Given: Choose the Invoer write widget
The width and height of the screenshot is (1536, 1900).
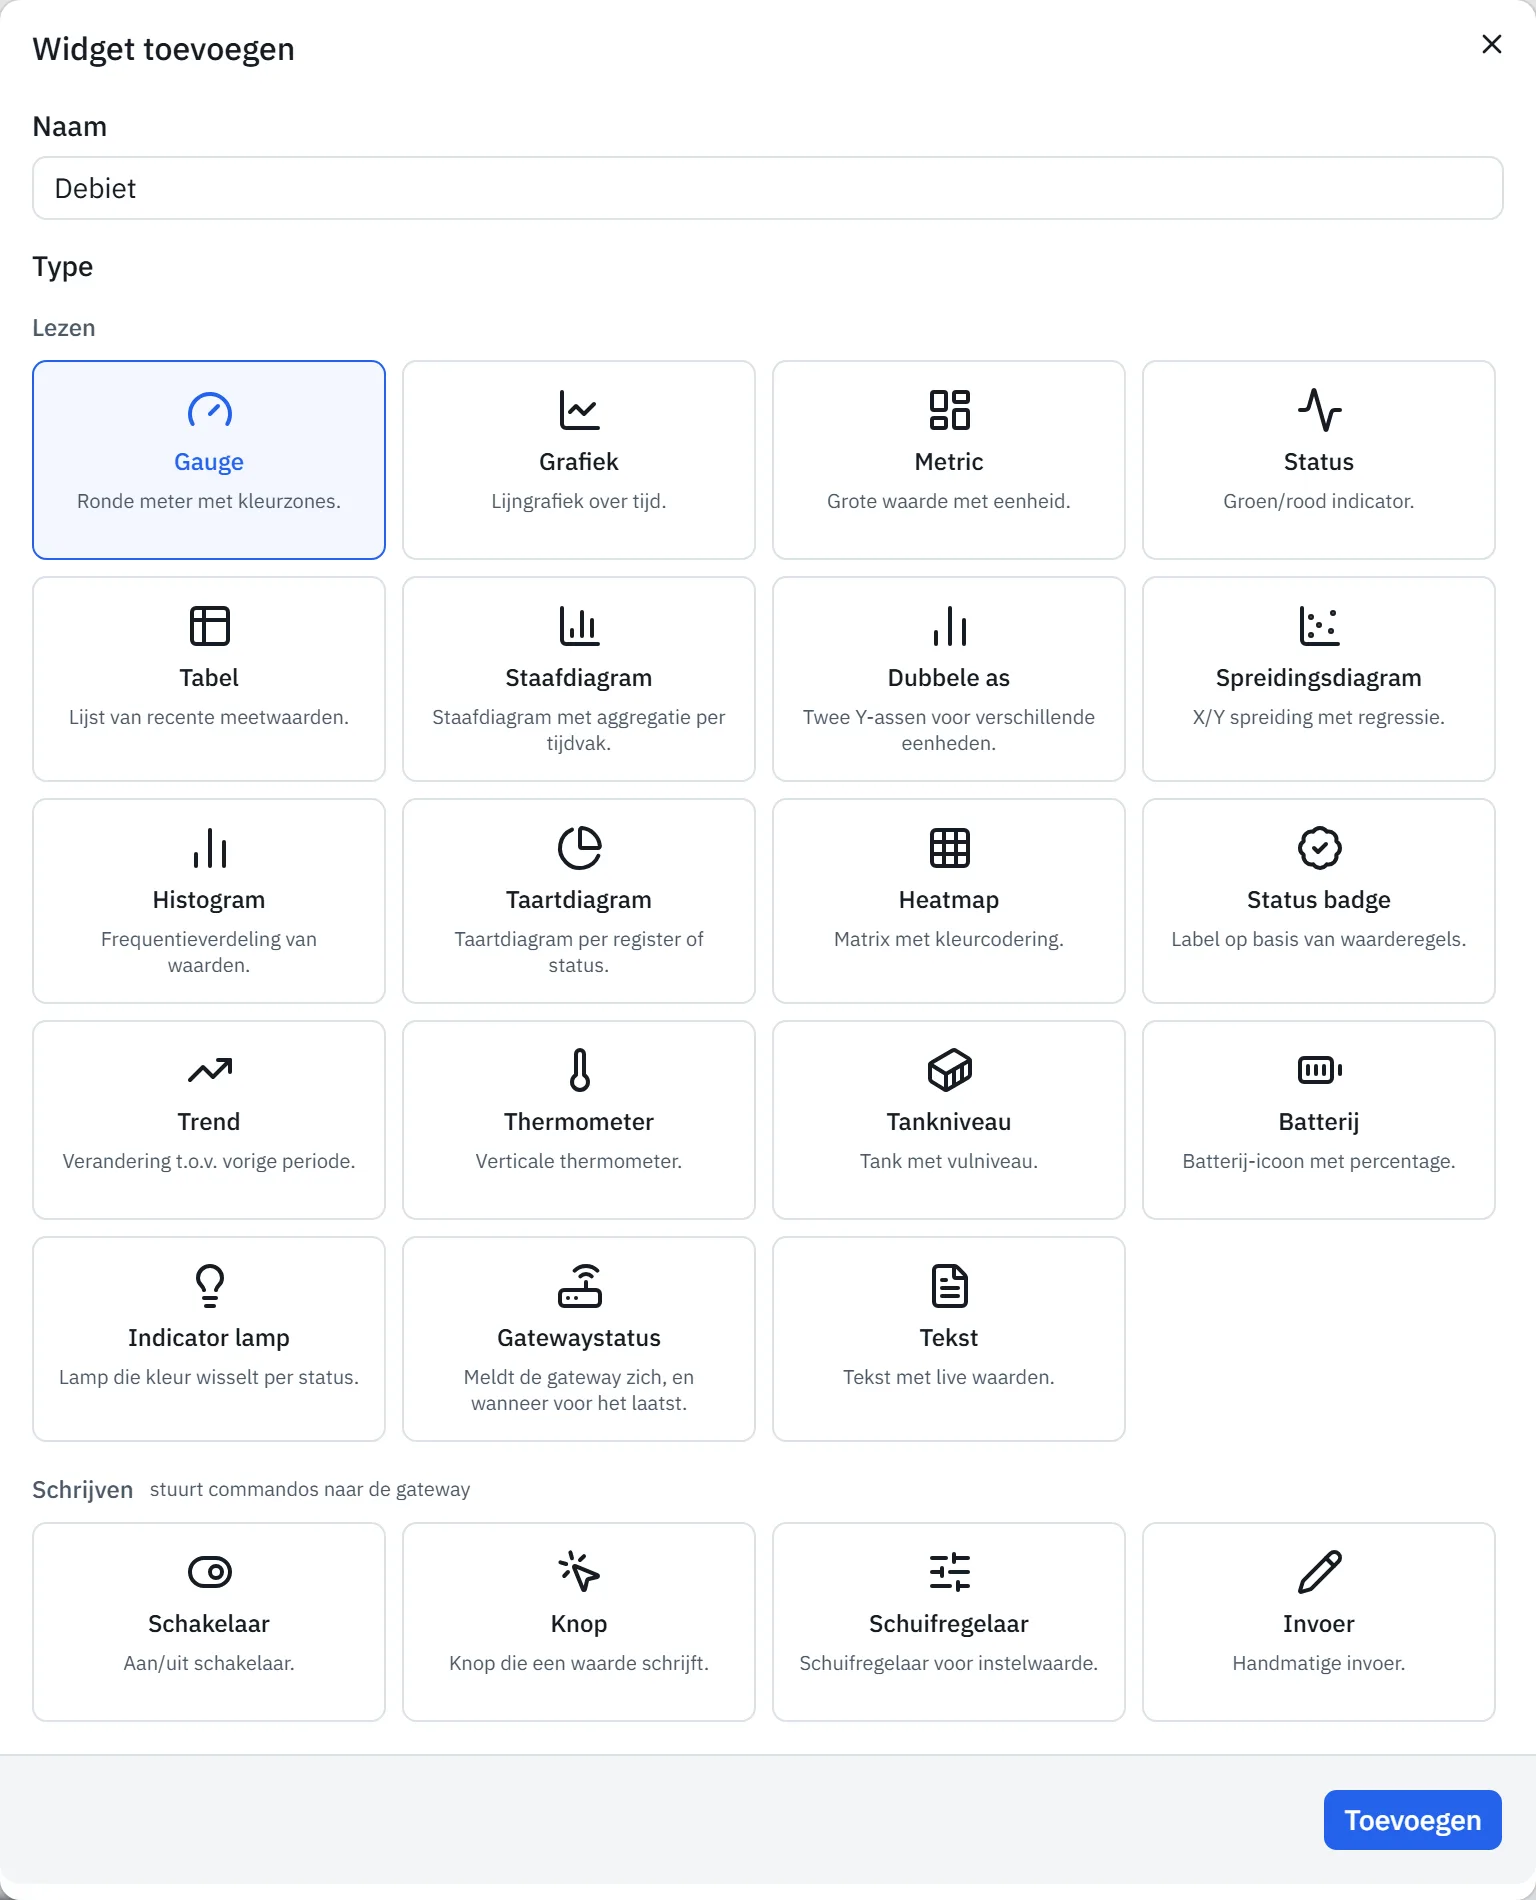Looking at the screenshot, I should 1319,1622.
